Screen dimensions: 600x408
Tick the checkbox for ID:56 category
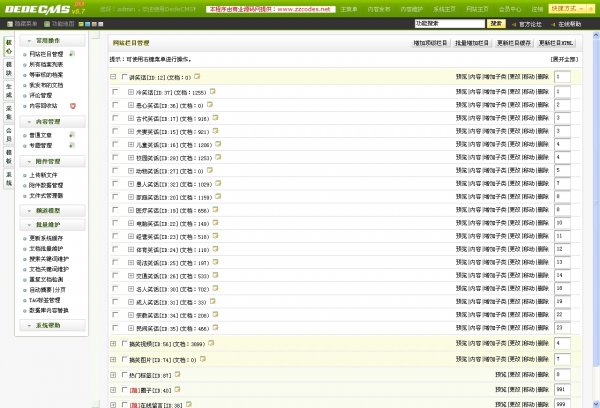[124, 343]
